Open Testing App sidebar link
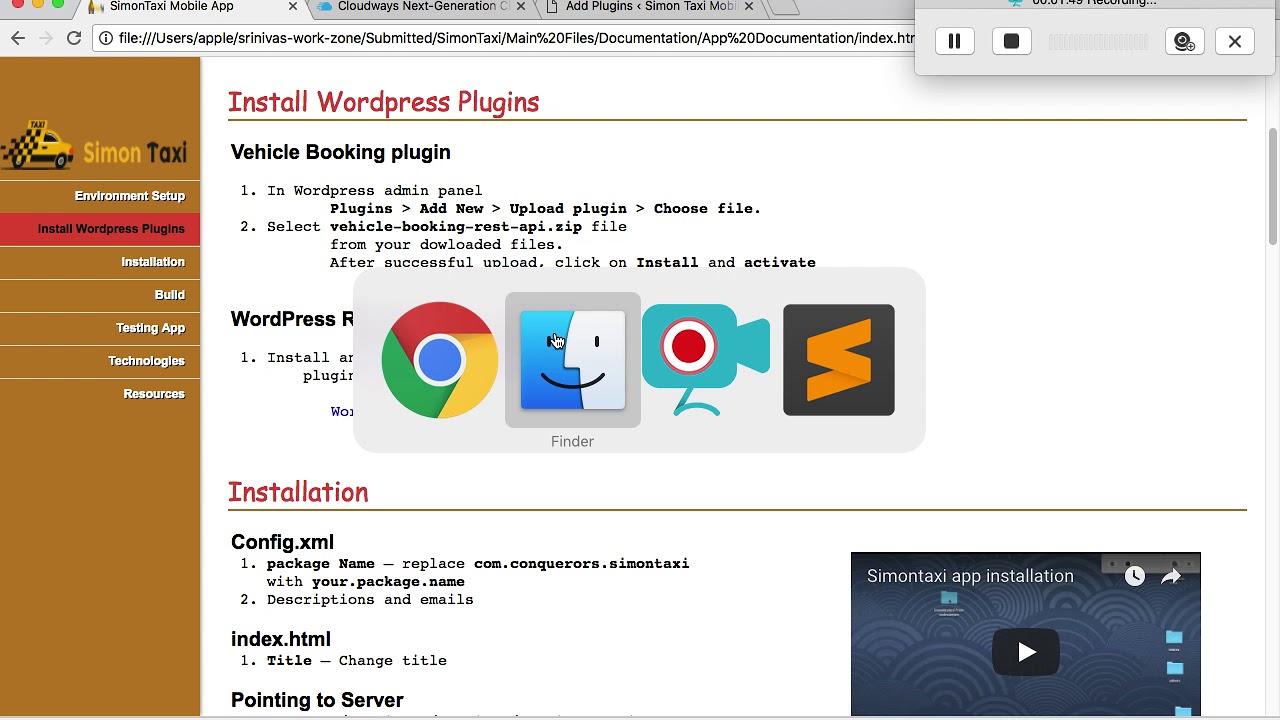This screenshot has width=1280, height=720. (x=151, y=328)
